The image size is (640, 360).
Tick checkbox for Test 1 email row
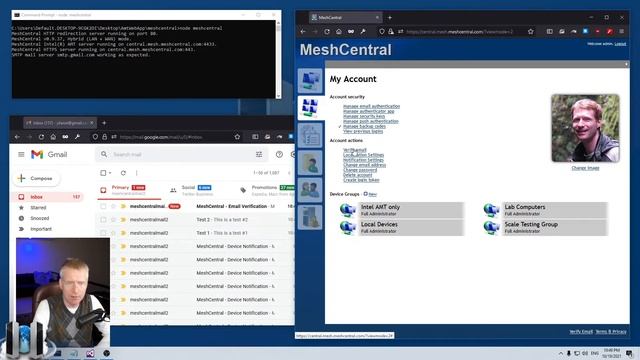103,233
